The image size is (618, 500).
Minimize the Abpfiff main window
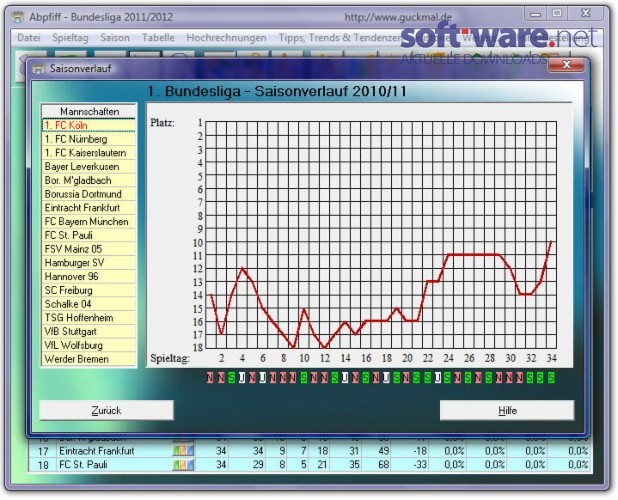535,13
